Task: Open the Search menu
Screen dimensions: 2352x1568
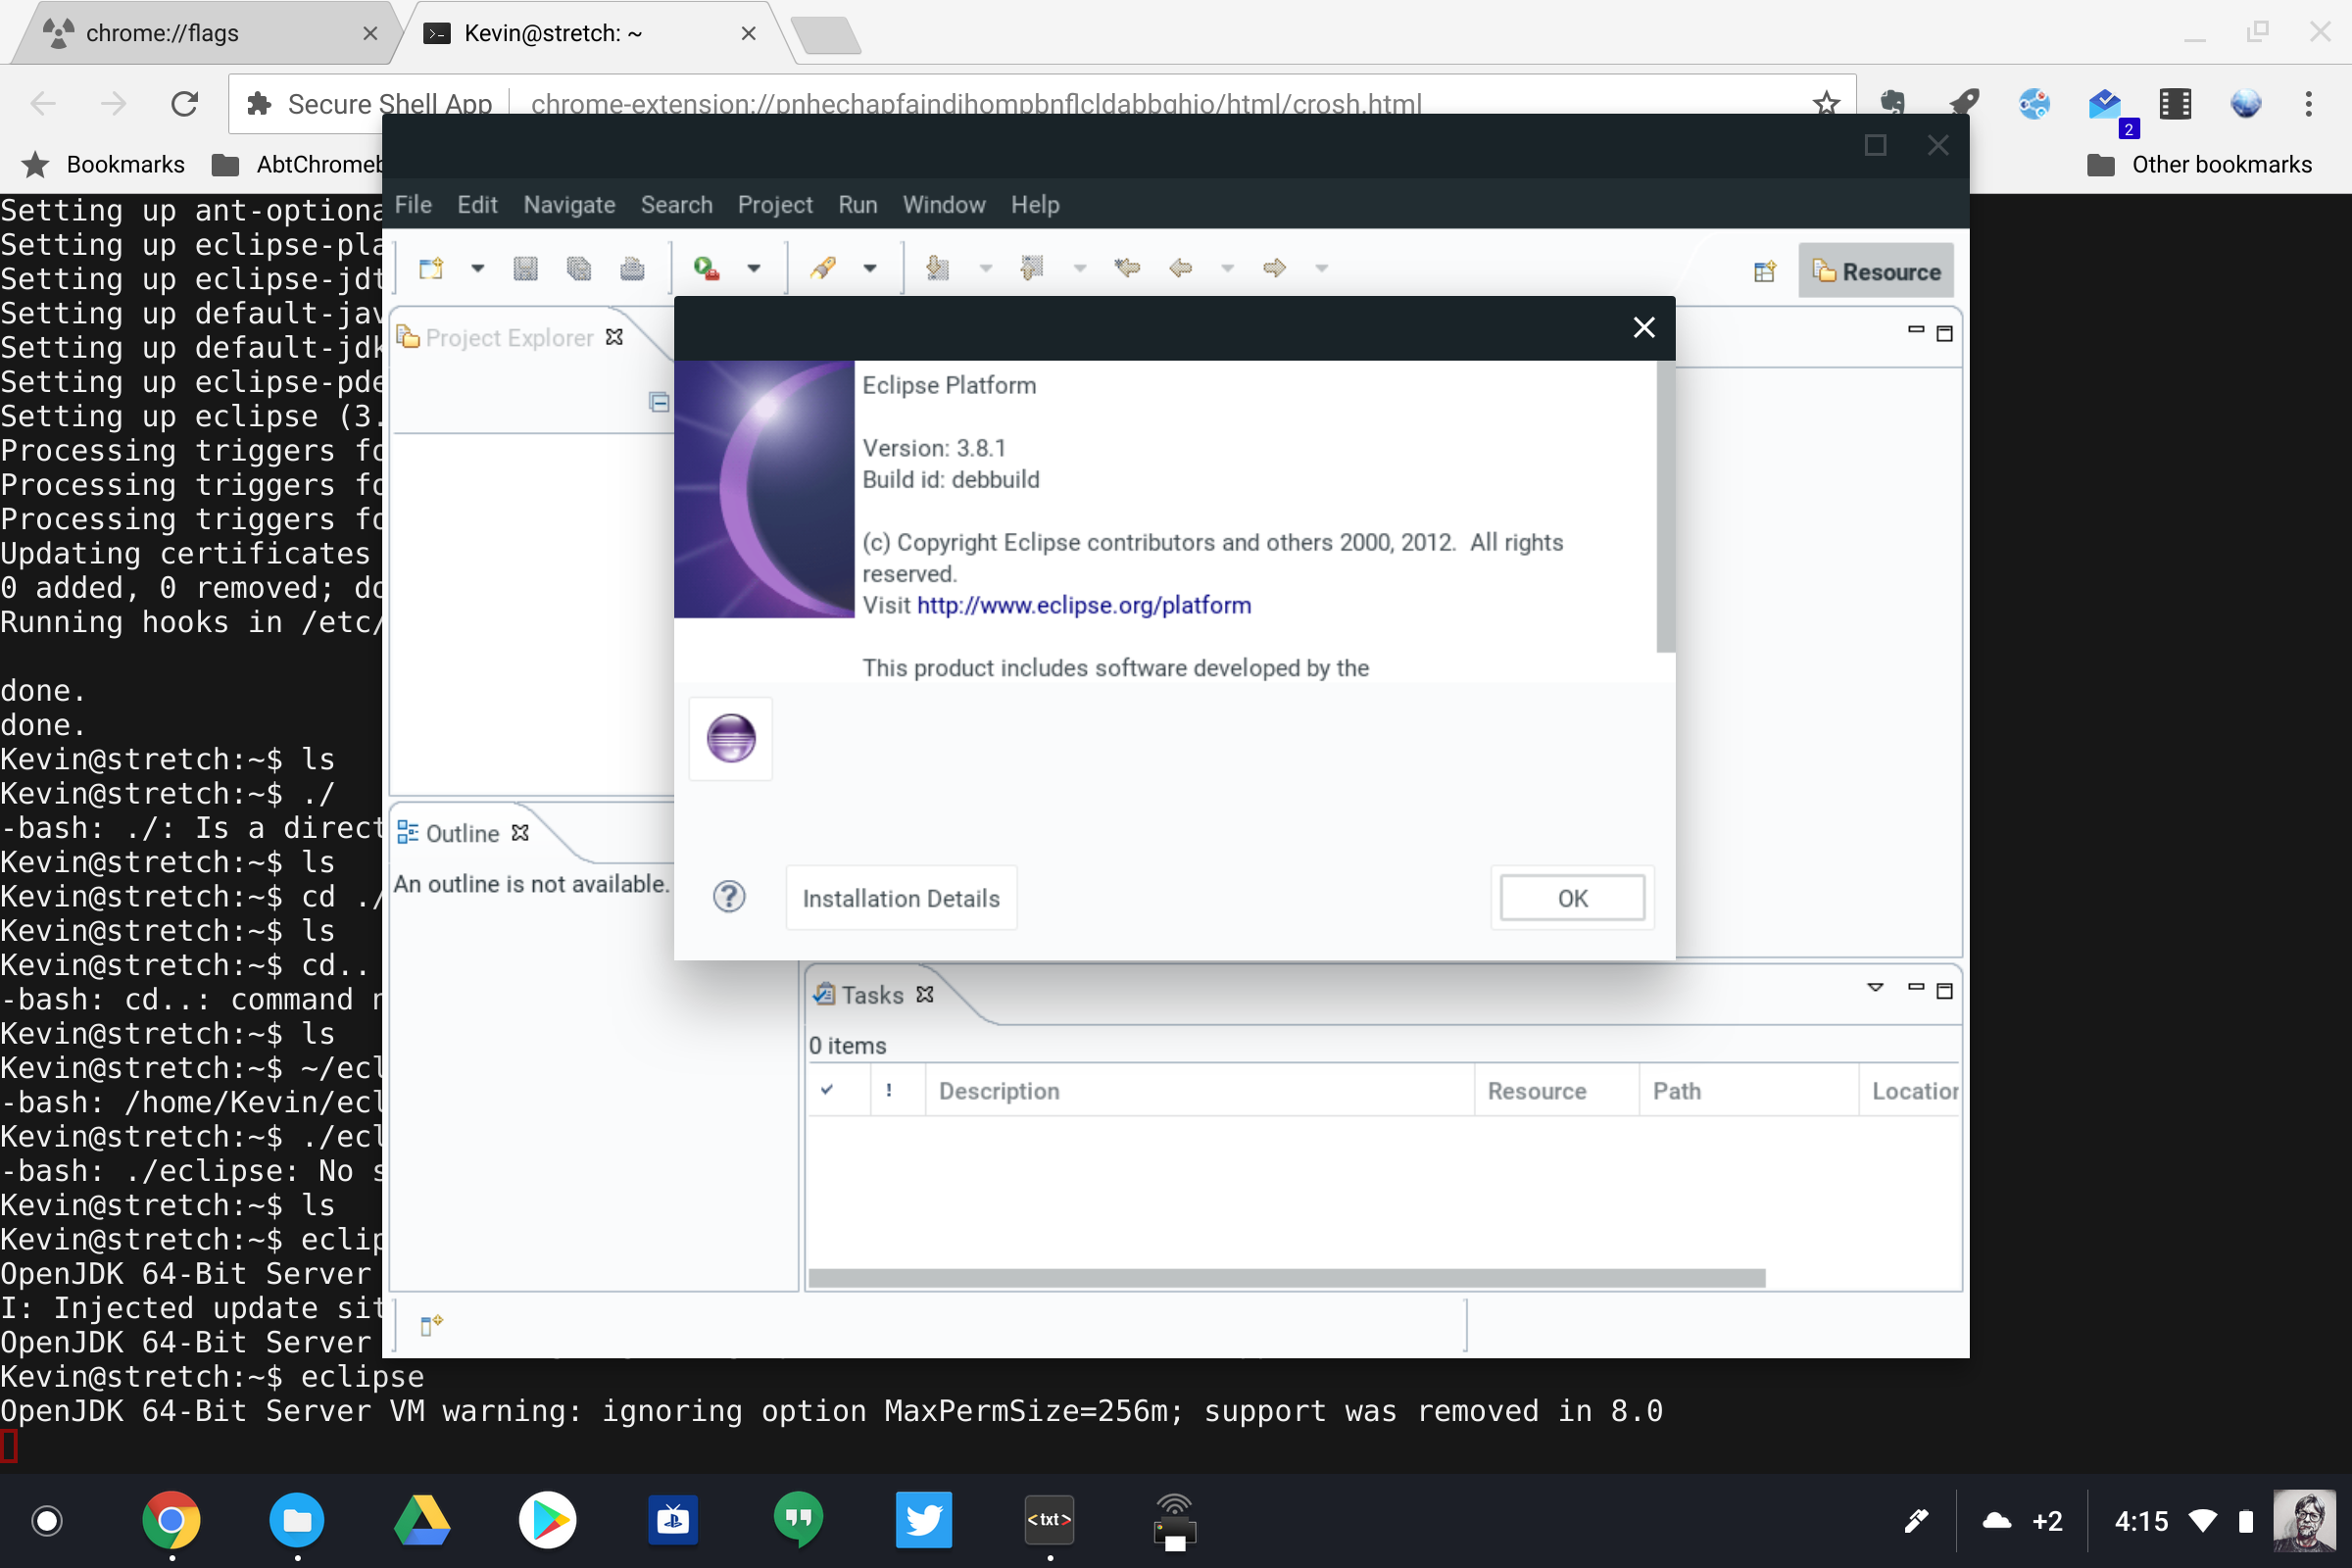Action: coord(677,205)
